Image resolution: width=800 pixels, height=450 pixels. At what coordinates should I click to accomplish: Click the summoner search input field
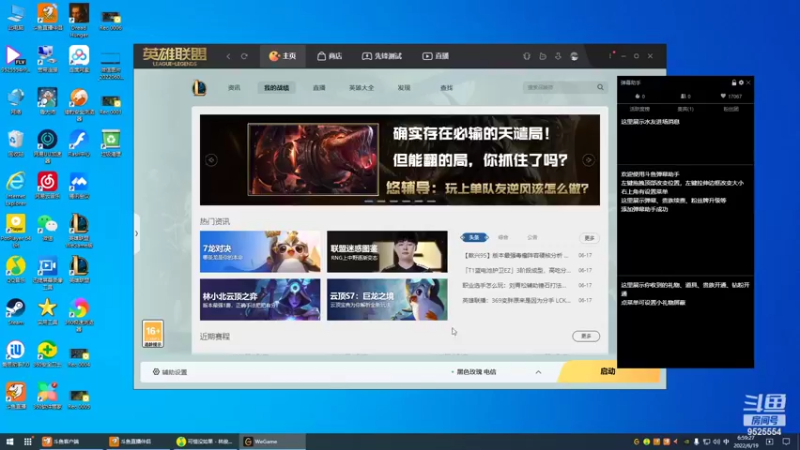(x=559, y=87)
